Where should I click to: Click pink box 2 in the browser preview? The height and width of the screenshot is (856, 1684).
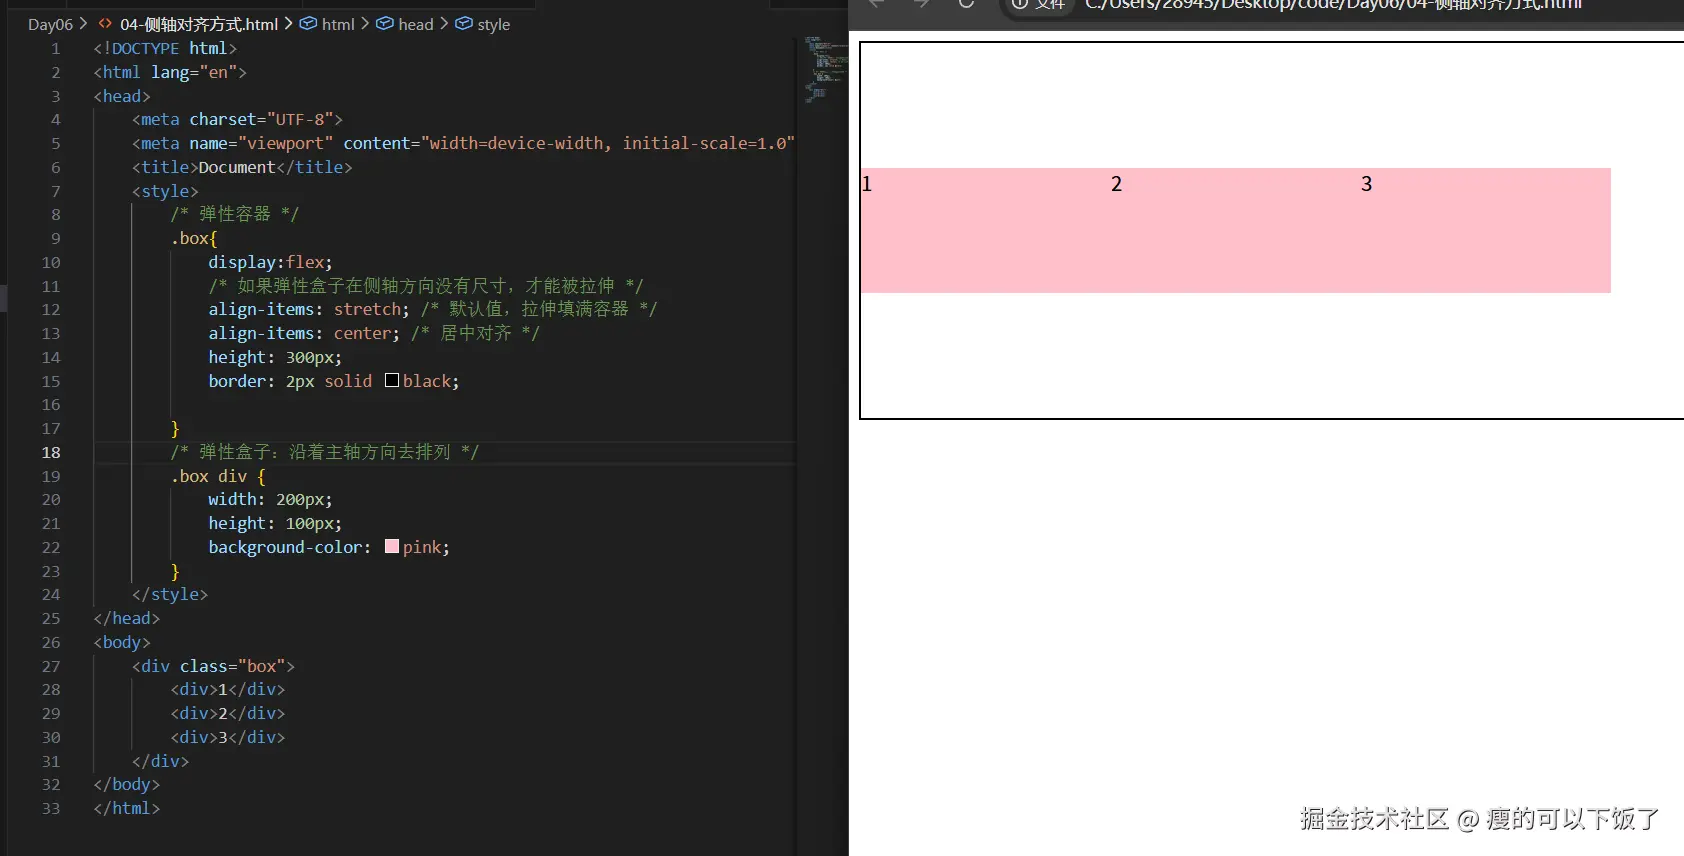pyautogui.click(x=1235, y=230)
